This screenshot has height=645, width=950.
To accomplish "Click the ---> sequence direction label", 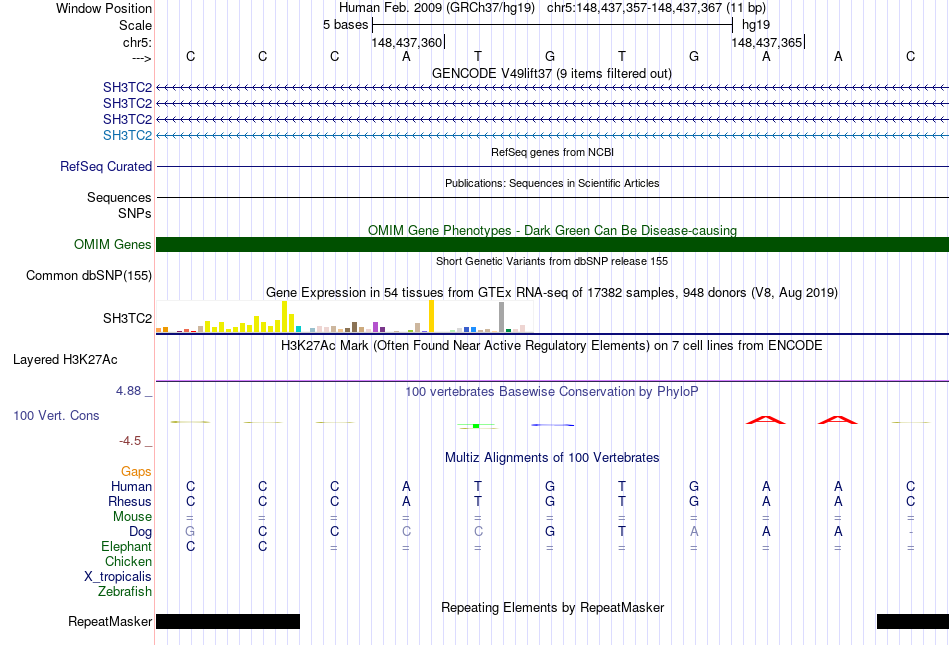I will click(x=141, y=58).
